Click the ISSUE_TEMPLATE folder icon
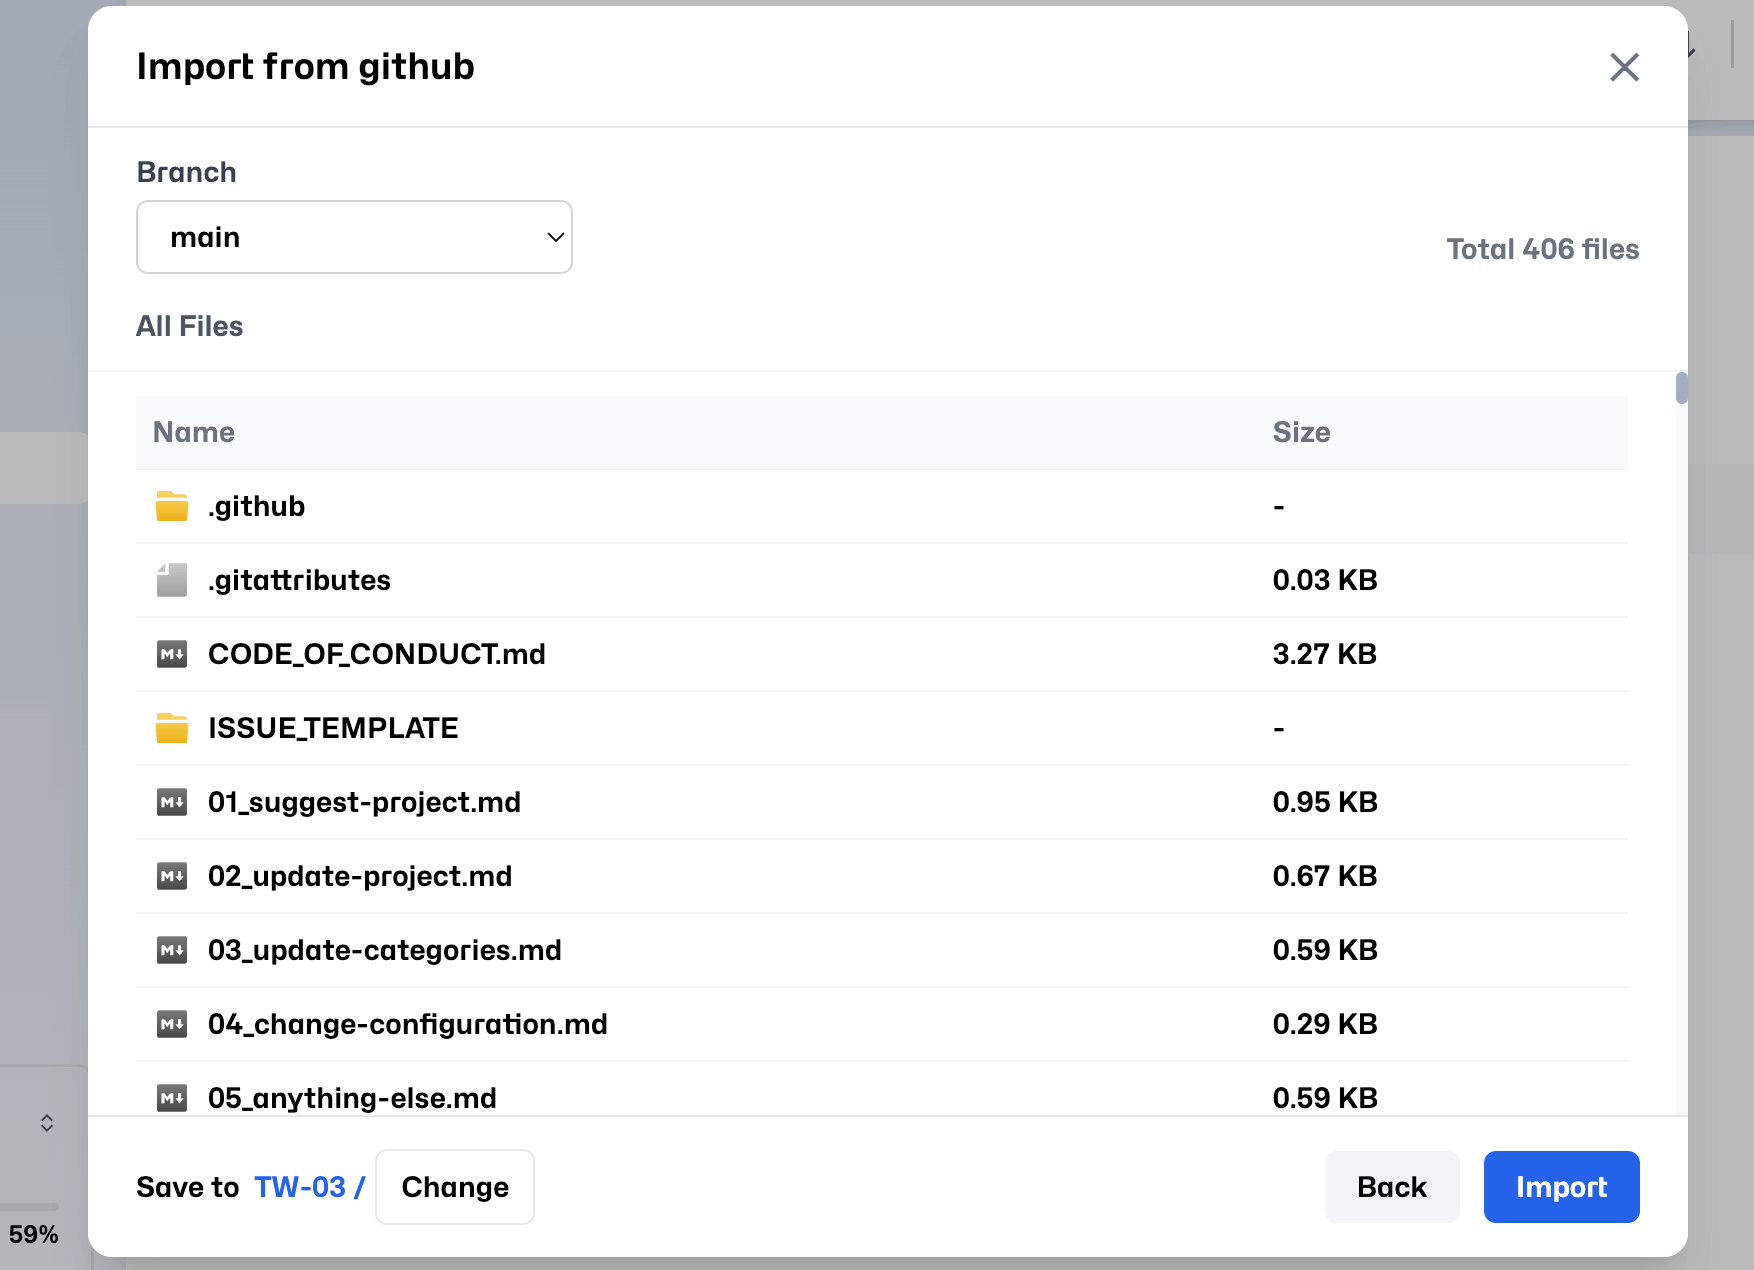This screenshot has height=1270, width=1754. pyautogui.click(x=172, y=729)
